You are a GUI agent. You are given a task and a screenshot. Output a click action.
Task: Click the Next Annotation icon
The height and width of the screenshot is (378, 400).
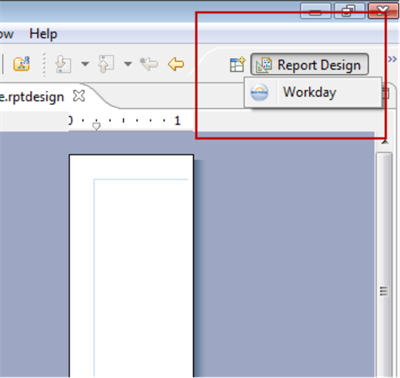click(x=63, y=64)
